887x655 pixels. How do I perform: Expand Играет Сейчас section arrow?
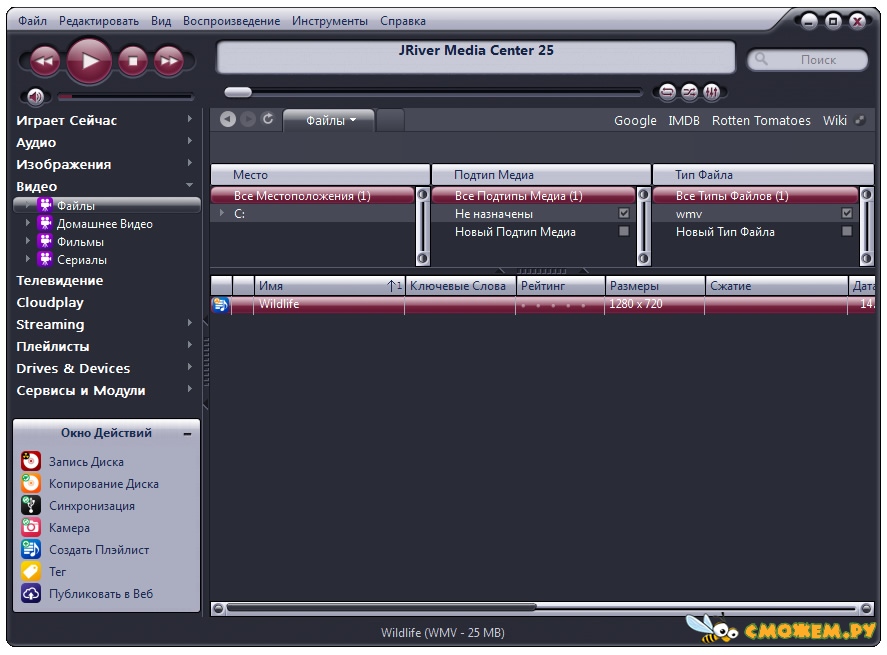click(x=190, y=119)
